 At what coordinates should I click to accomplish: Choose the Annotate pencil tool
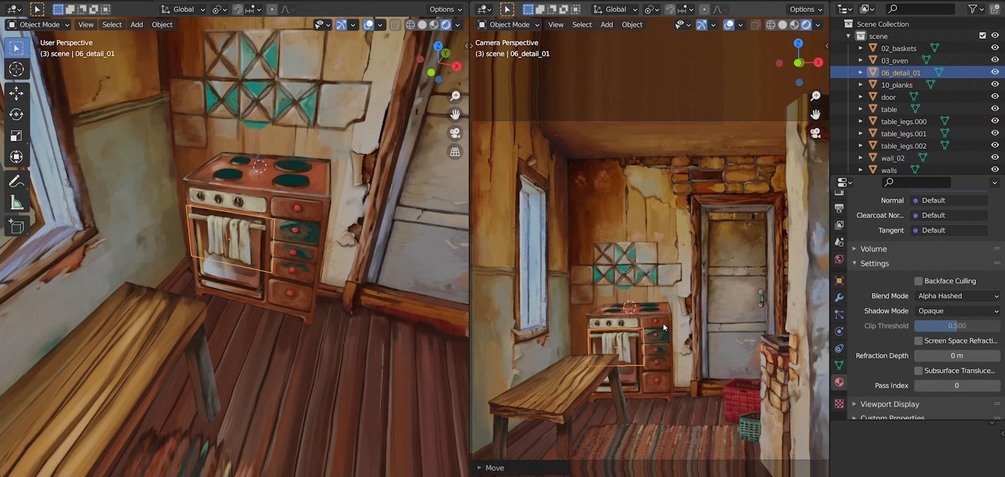17,181
